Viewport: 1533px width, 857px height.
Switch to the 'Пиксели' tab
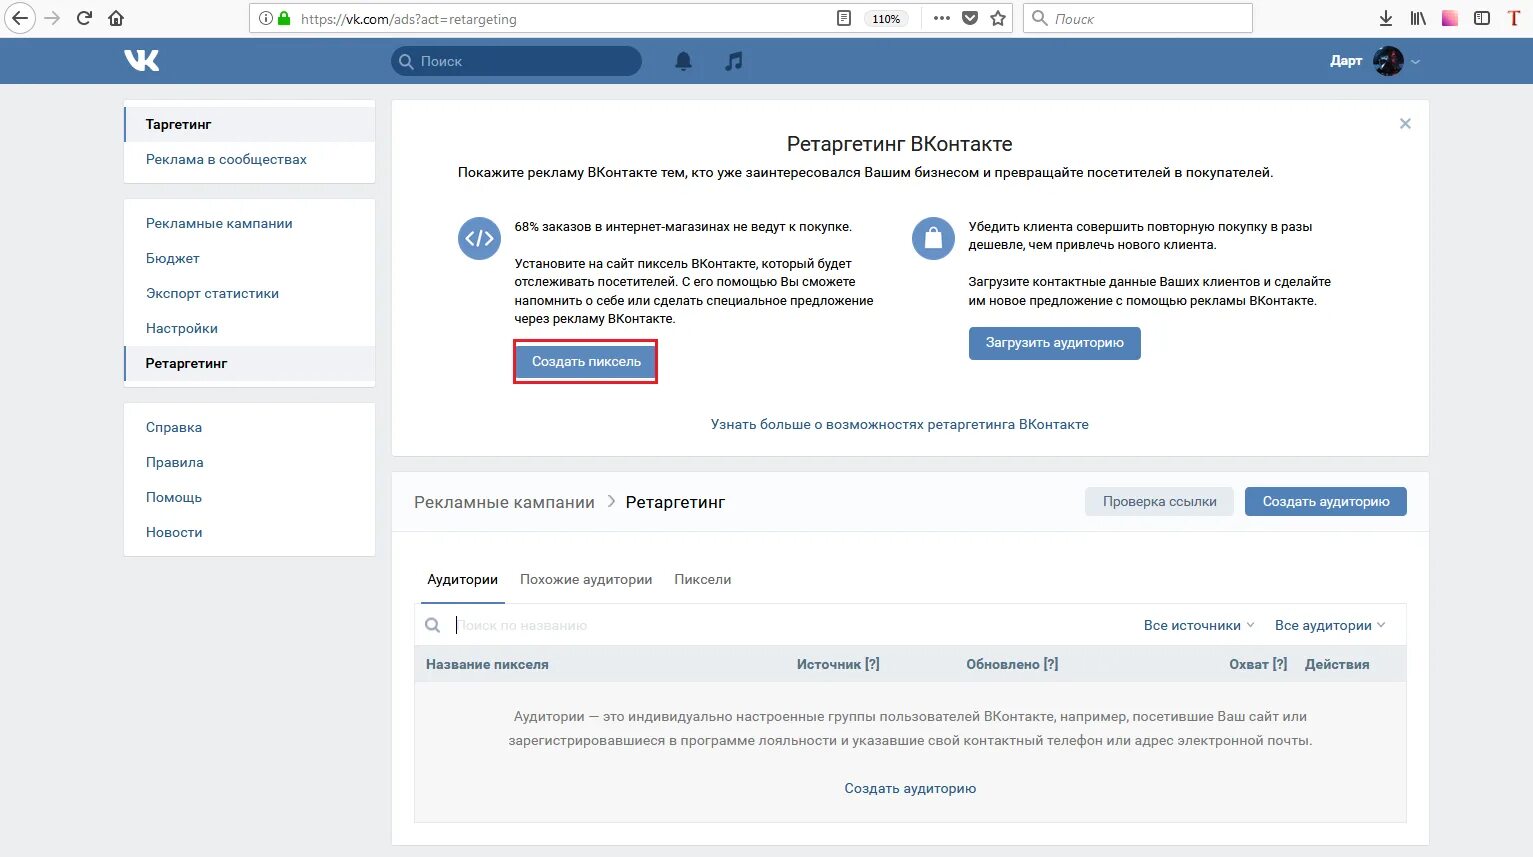pyautogui.click(x=703, y=580)
